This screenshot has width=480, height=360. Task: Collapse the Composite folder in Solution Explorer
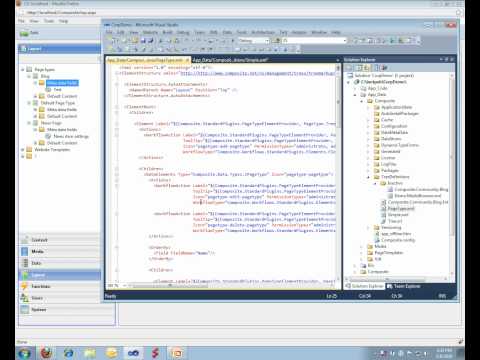point(362,101)
